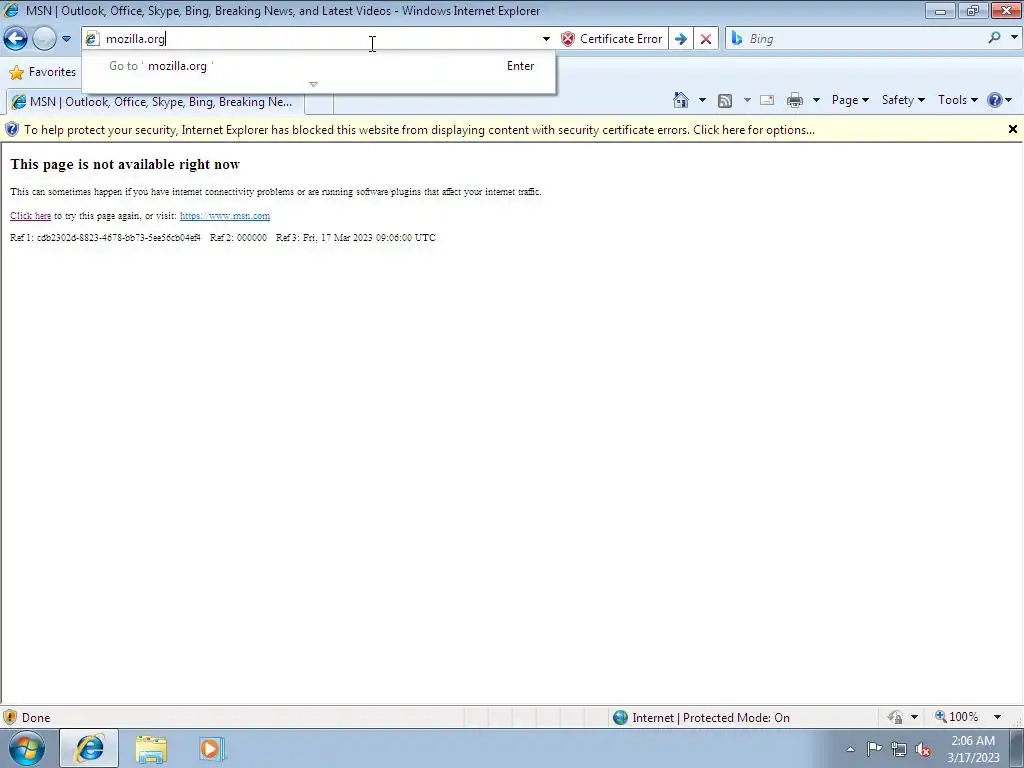Click the 100% zoom level button

[x=957, y=717]
